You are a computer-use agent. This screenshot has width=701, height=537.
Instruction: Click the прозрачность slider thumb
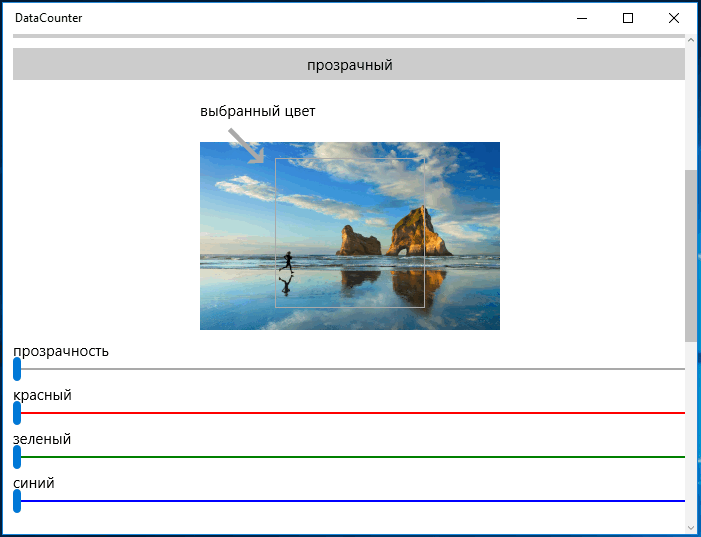[17, 369]
